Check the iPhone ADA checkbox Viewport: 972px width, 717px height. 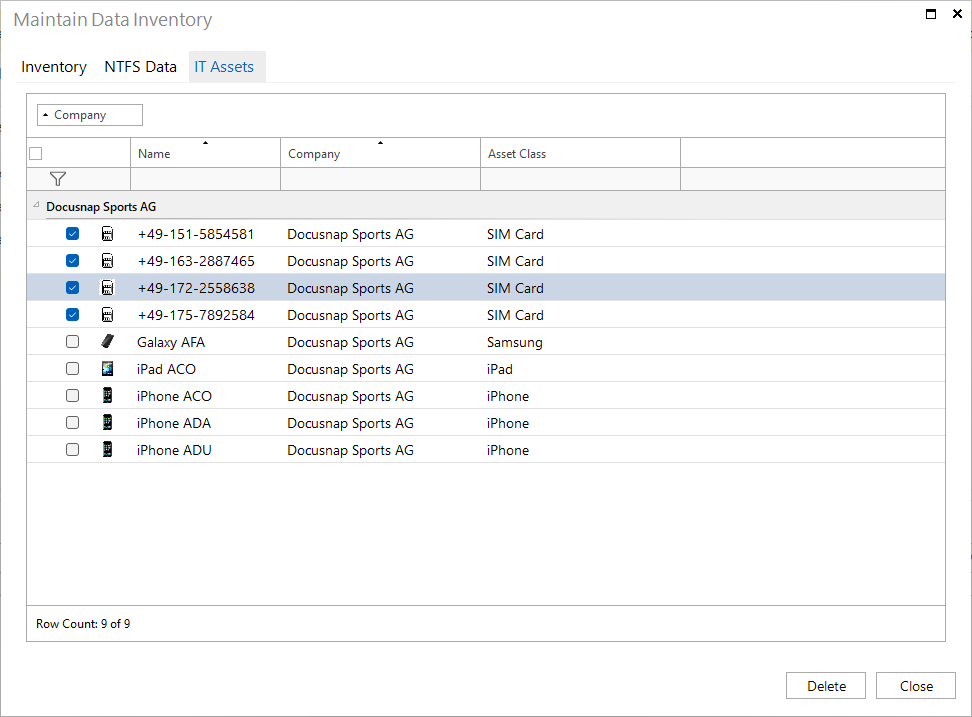(73, 423)
